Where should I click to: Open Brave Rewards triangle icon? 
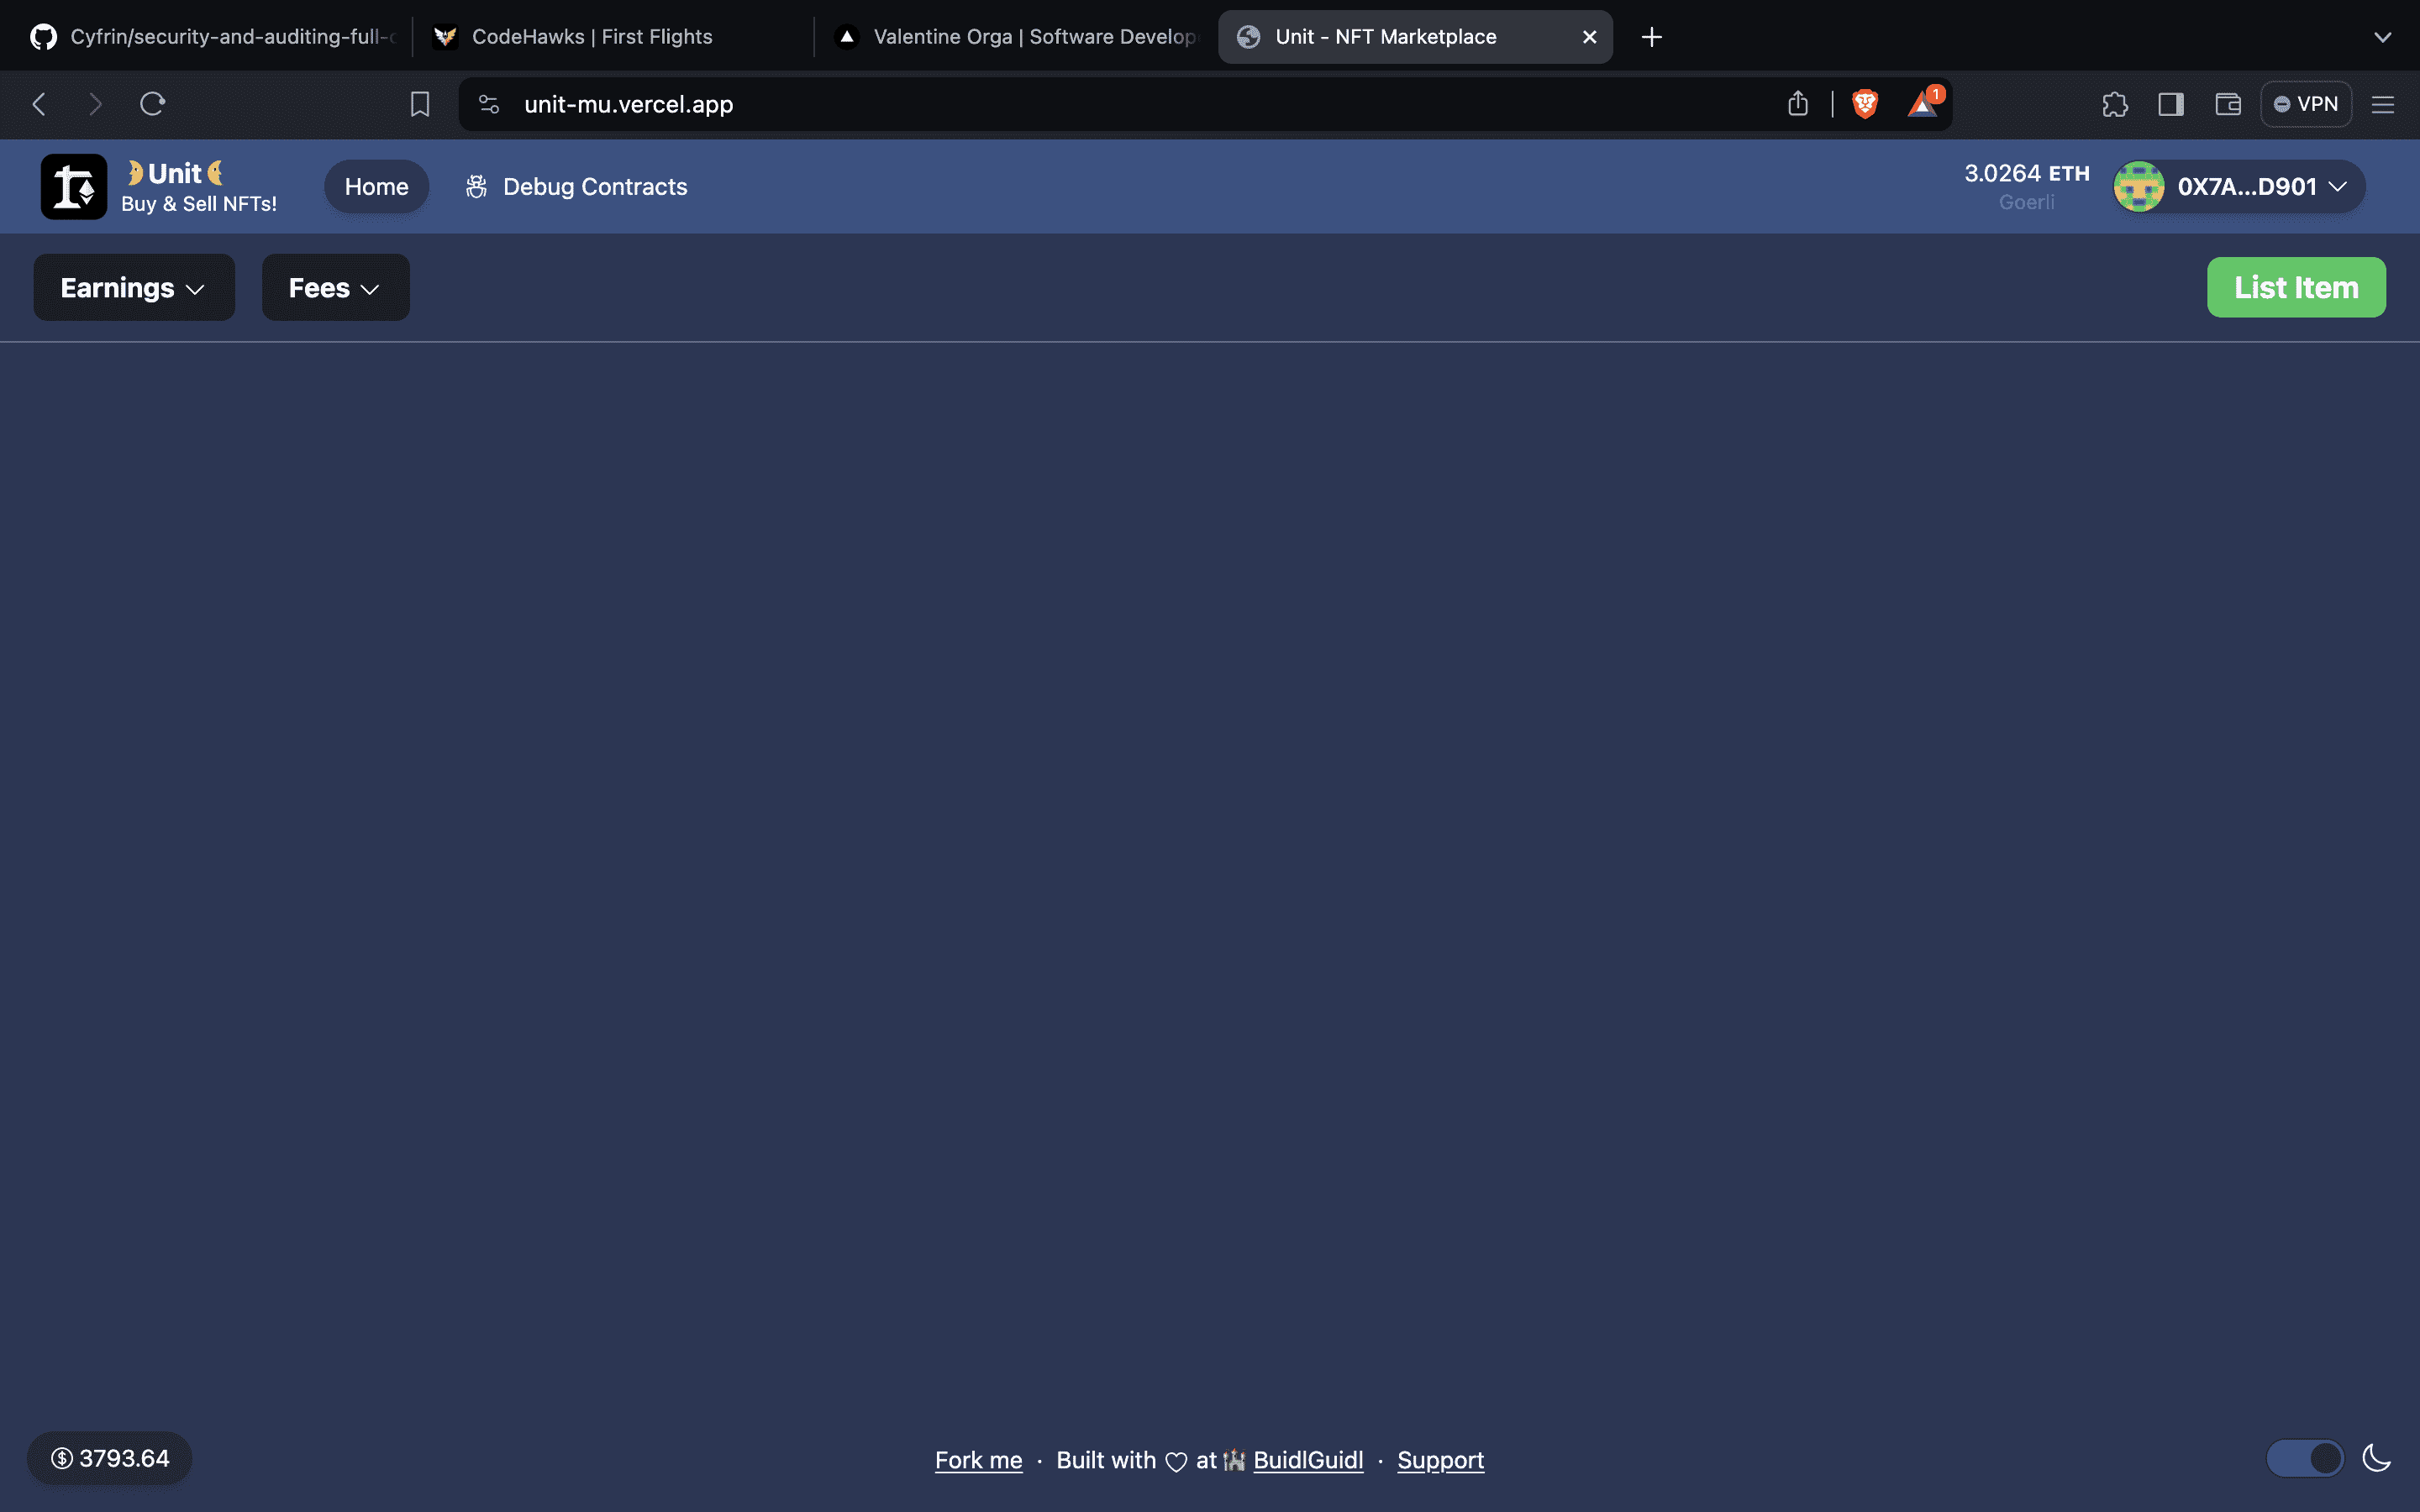[x=1923, y=103]
